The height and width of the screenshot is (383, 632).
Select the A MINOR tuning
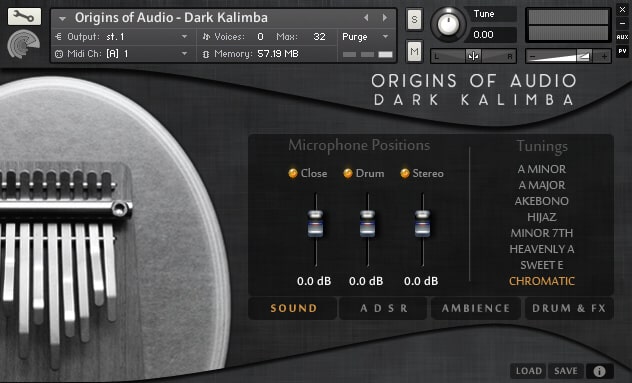(542, 169)
